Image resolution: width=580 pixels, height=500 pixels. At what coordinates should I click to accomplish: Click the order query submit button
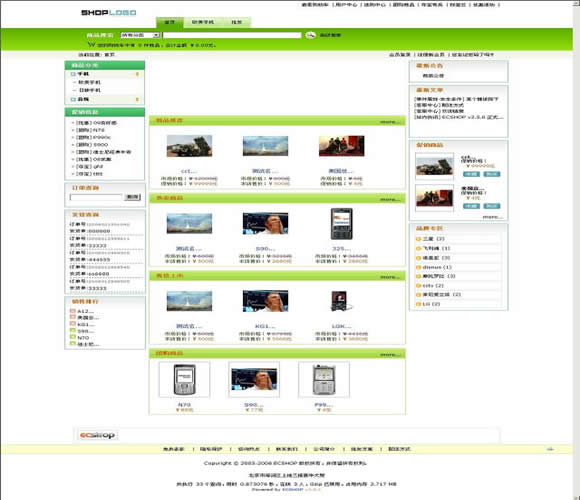[x=132, y=197]
